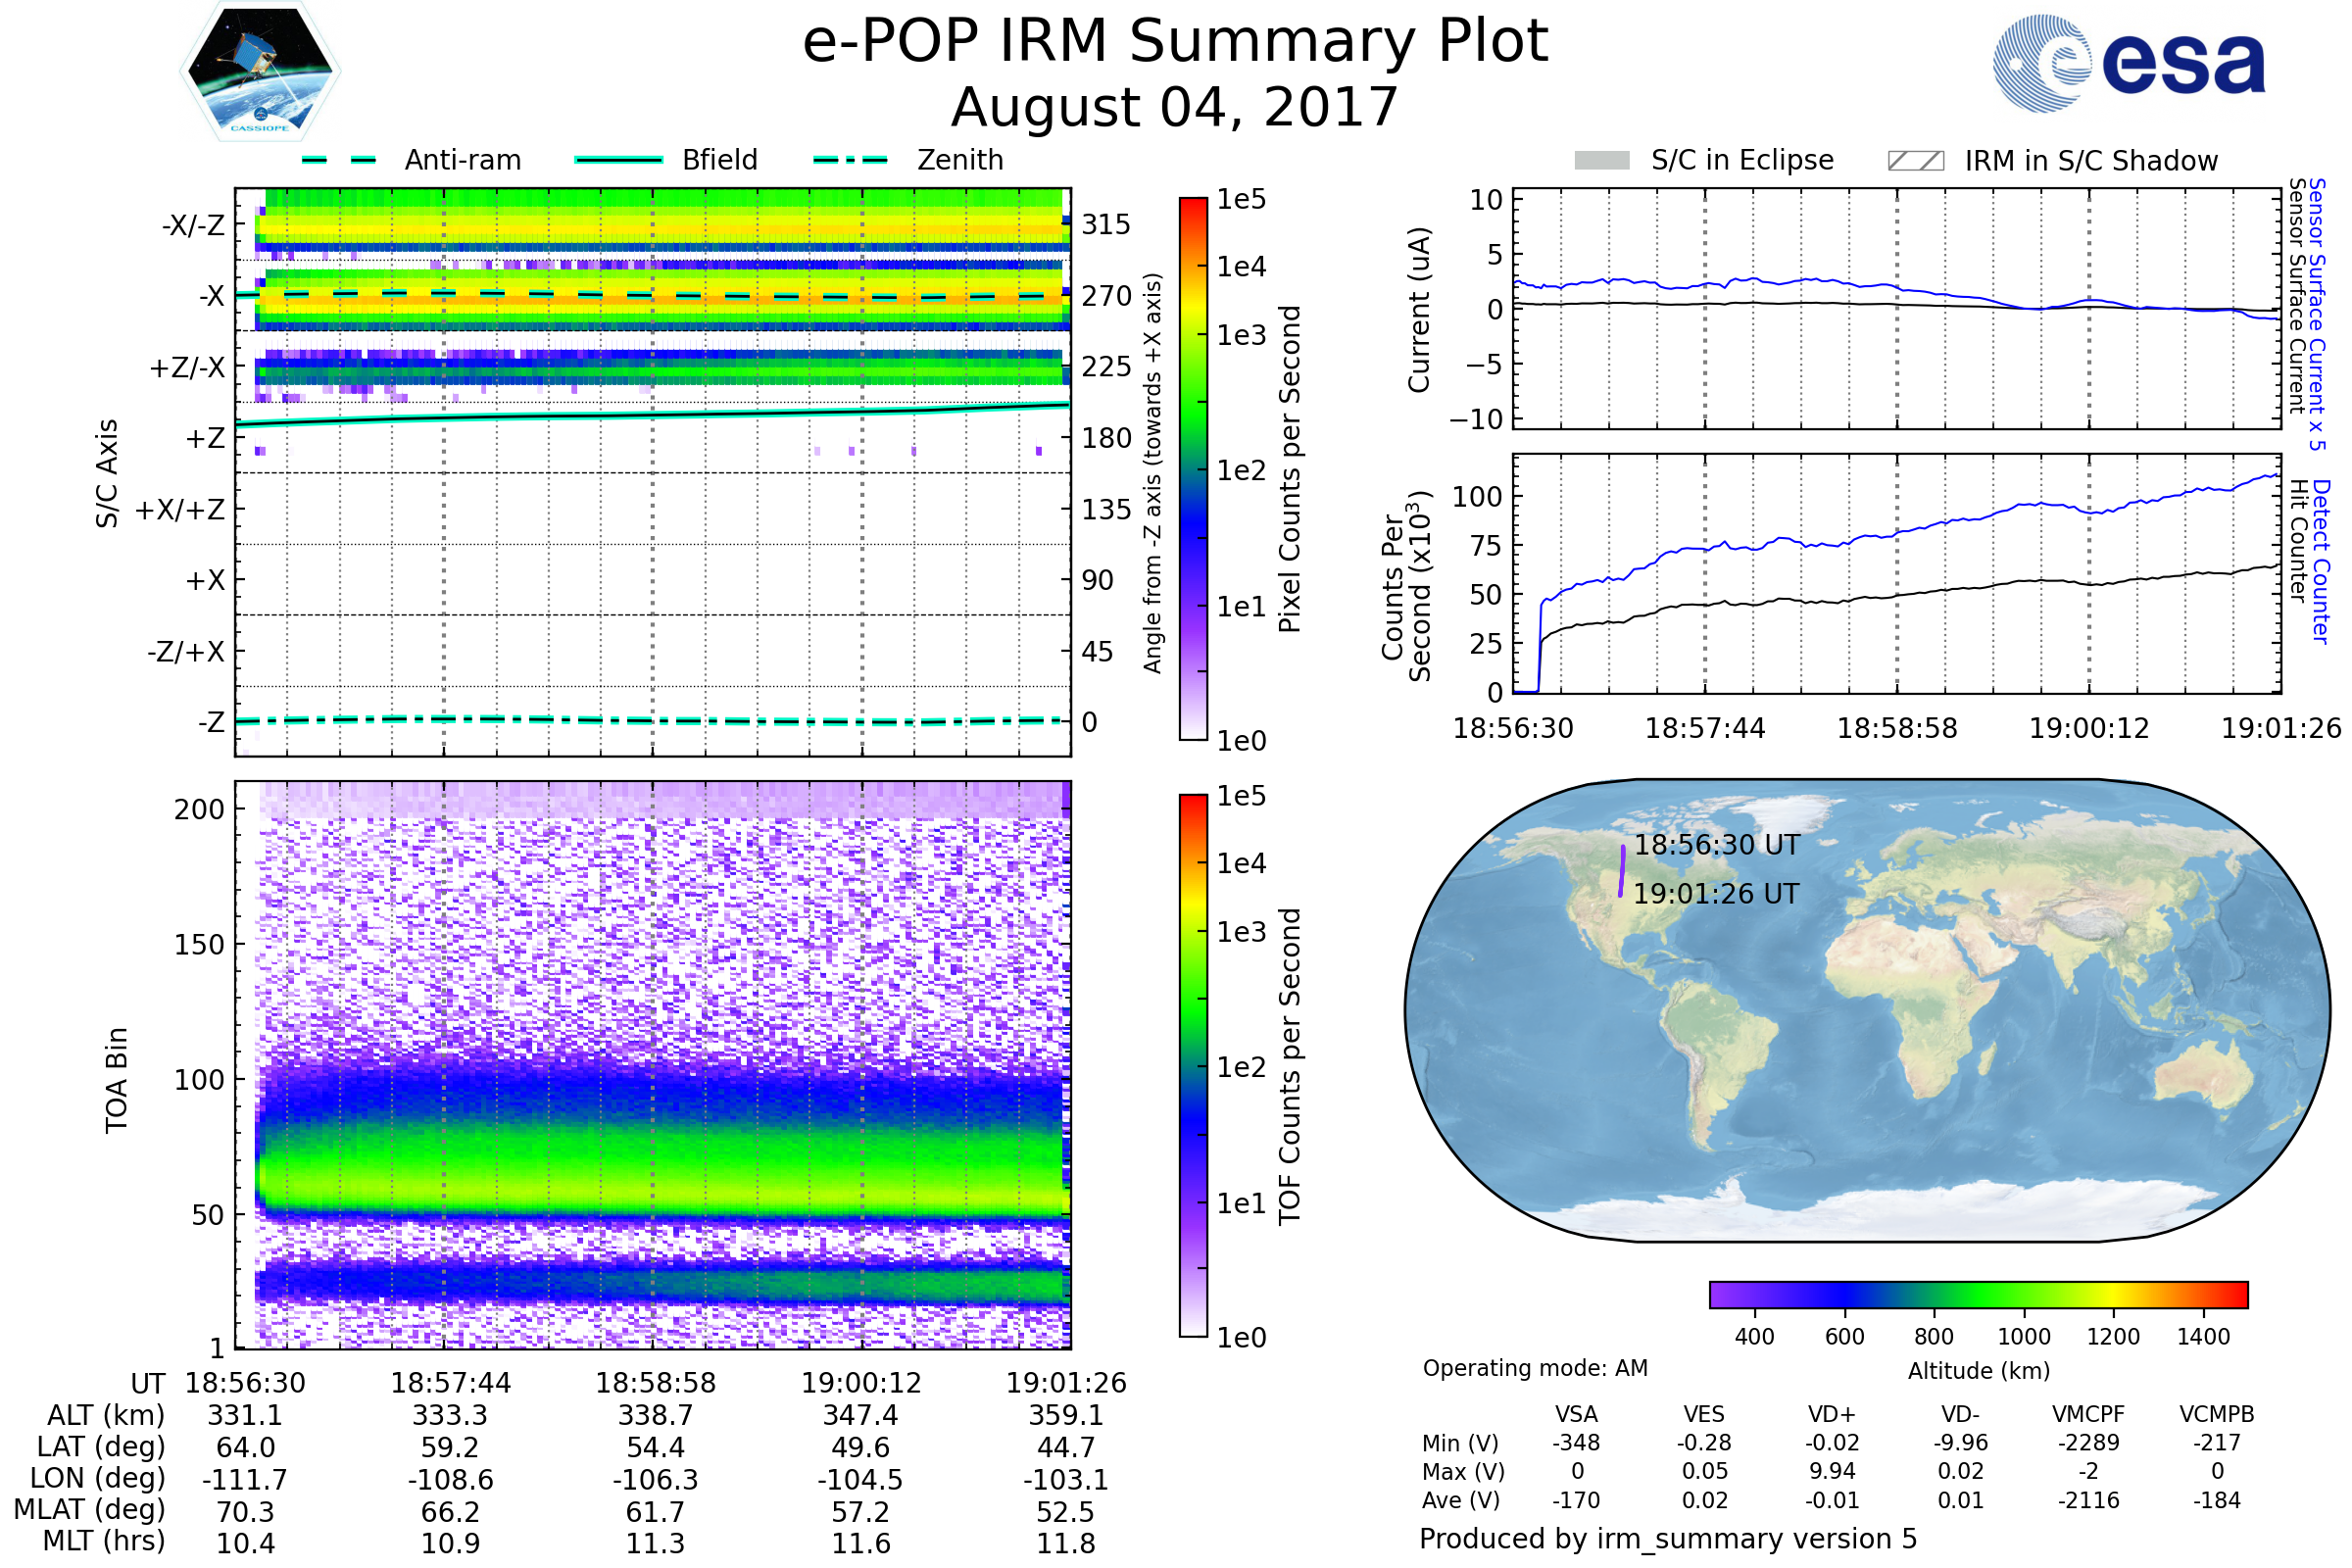Click the 19:01:26 UT map label
Viewport: 2352px width, 1568px height.
tap(1716, 894)
